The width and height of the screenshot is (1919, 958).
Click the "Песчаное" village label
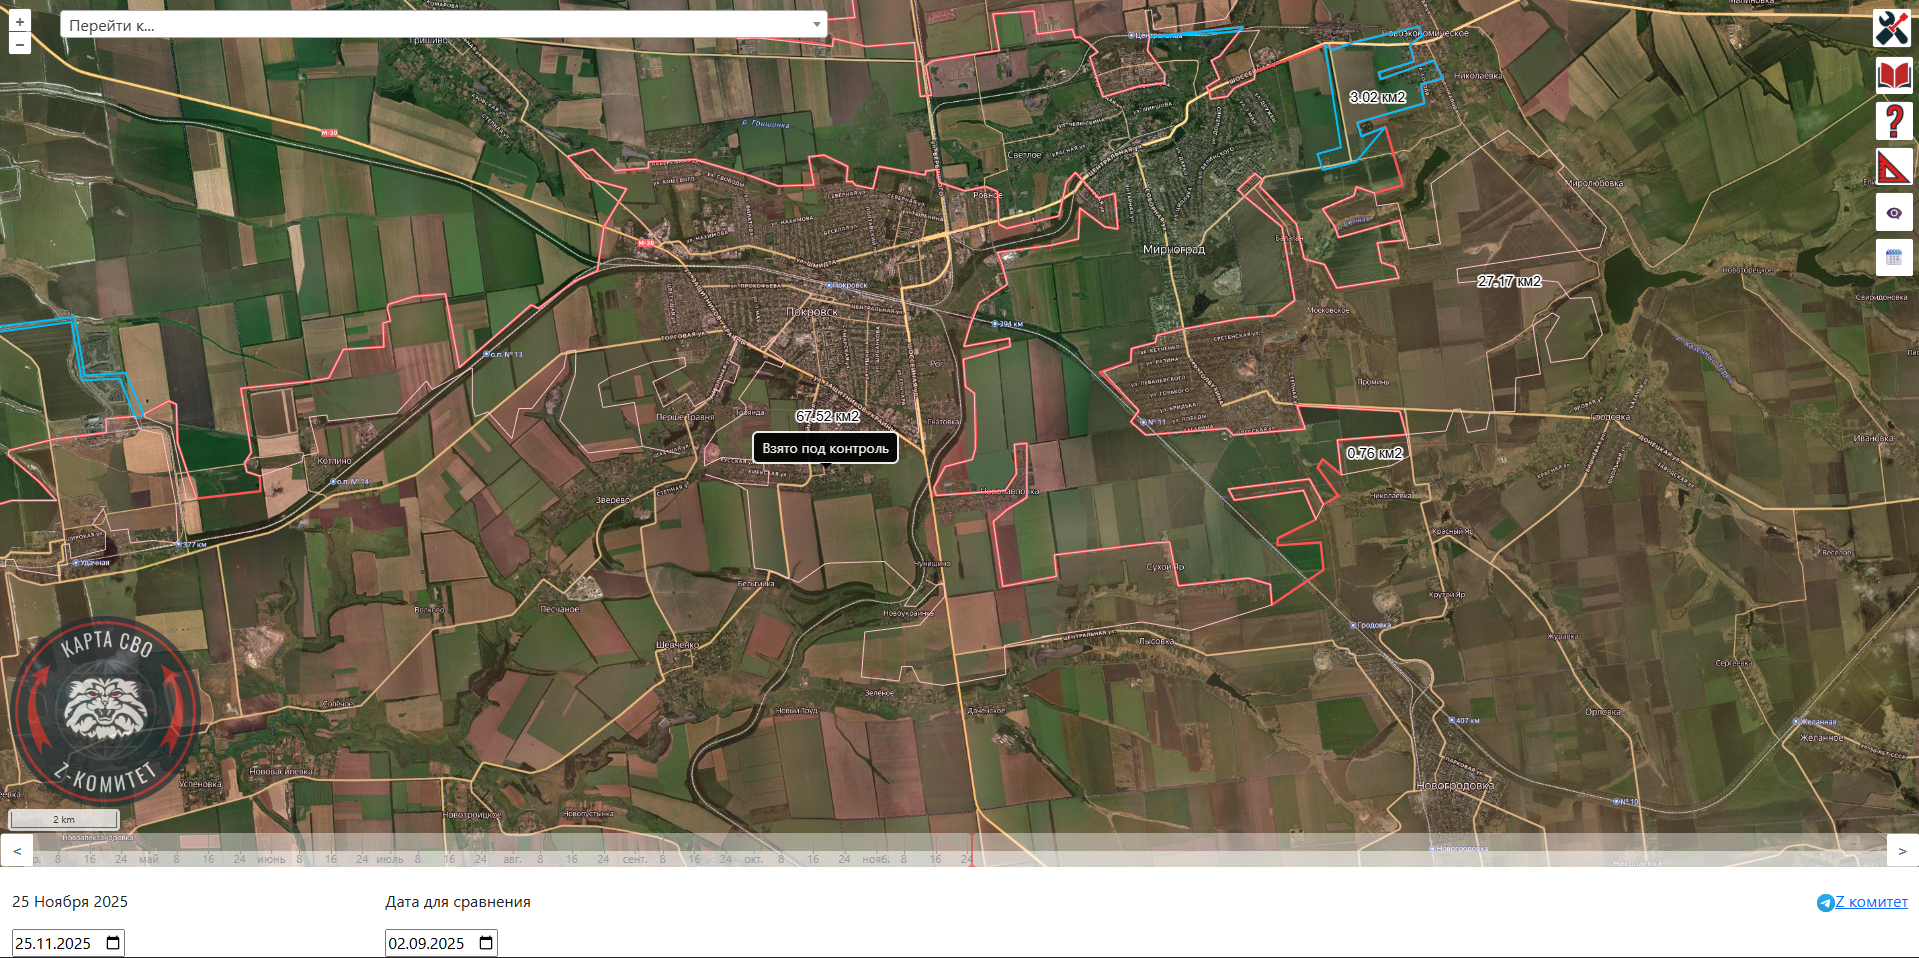click(x=559, y=609)
